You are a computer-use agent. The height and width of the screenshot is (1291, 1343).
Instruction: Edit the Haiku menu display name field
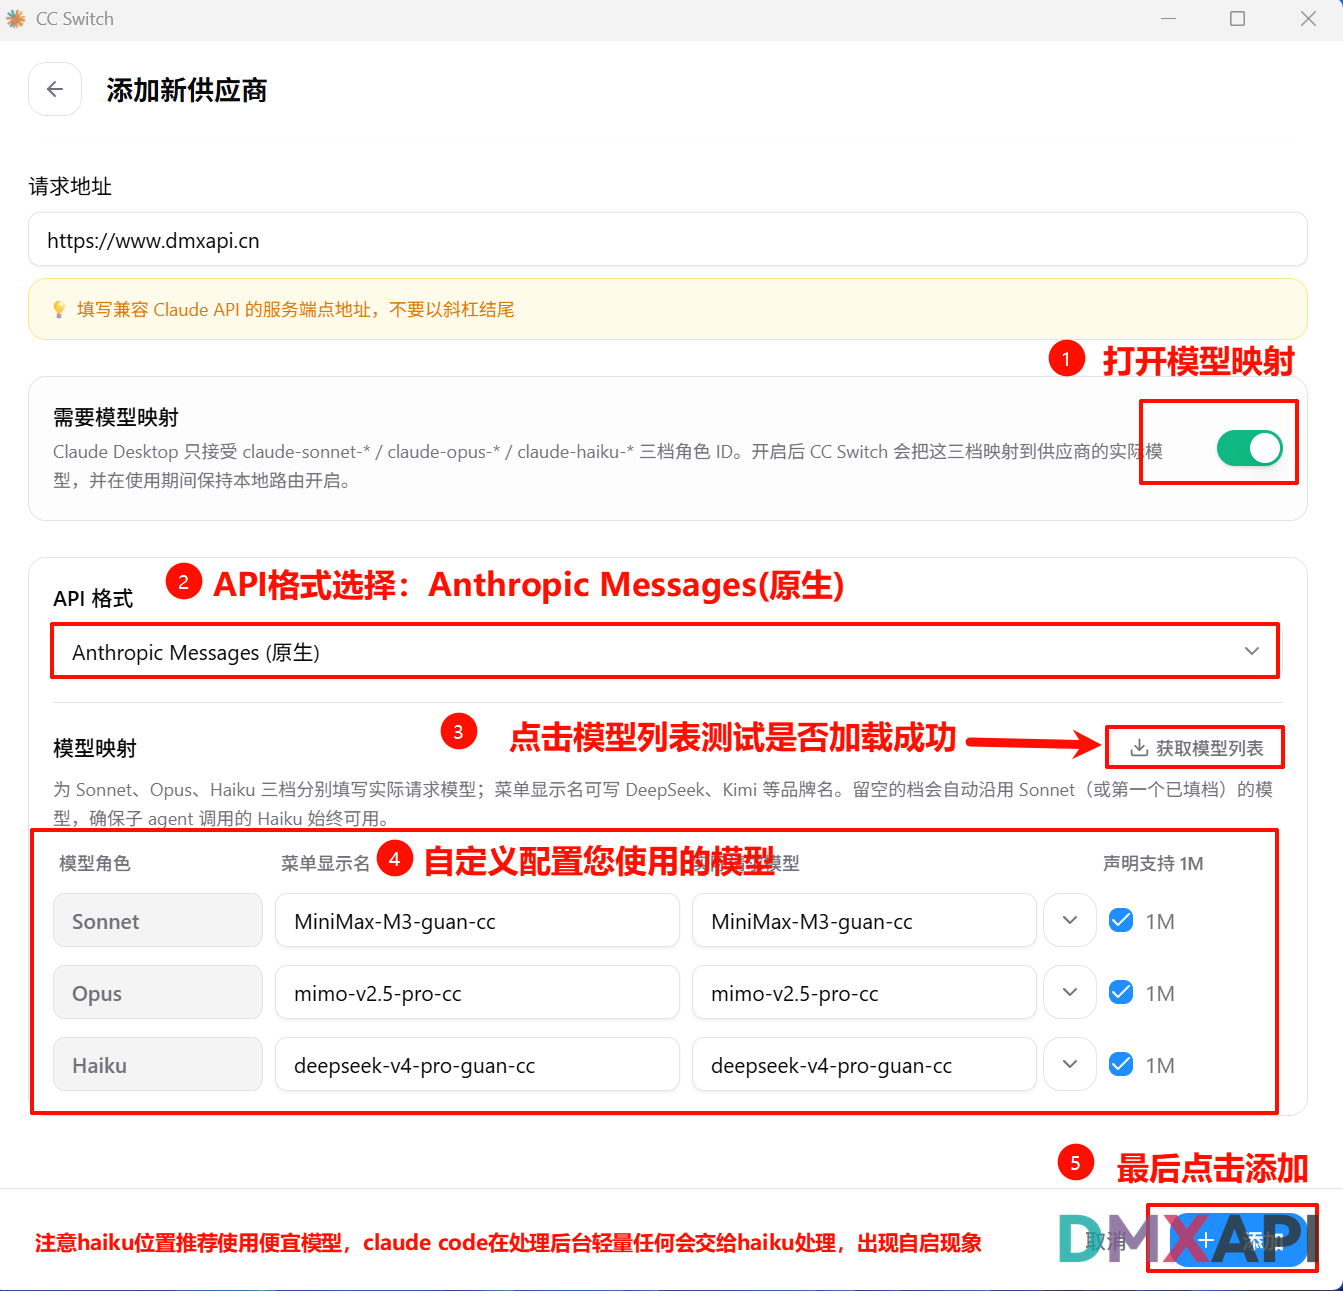tap(477, 1064)
